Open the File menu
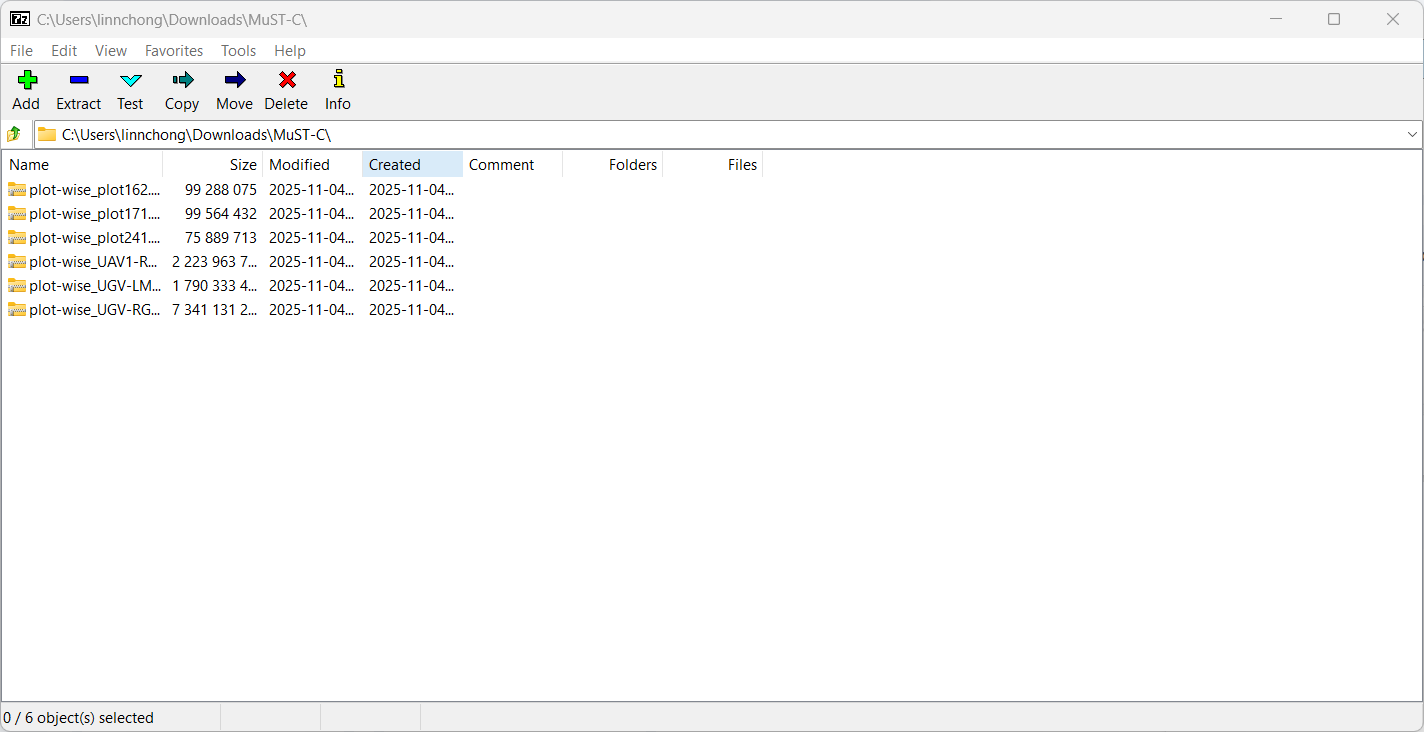This screenshot has height=732, width=1424. coord(21,51)
